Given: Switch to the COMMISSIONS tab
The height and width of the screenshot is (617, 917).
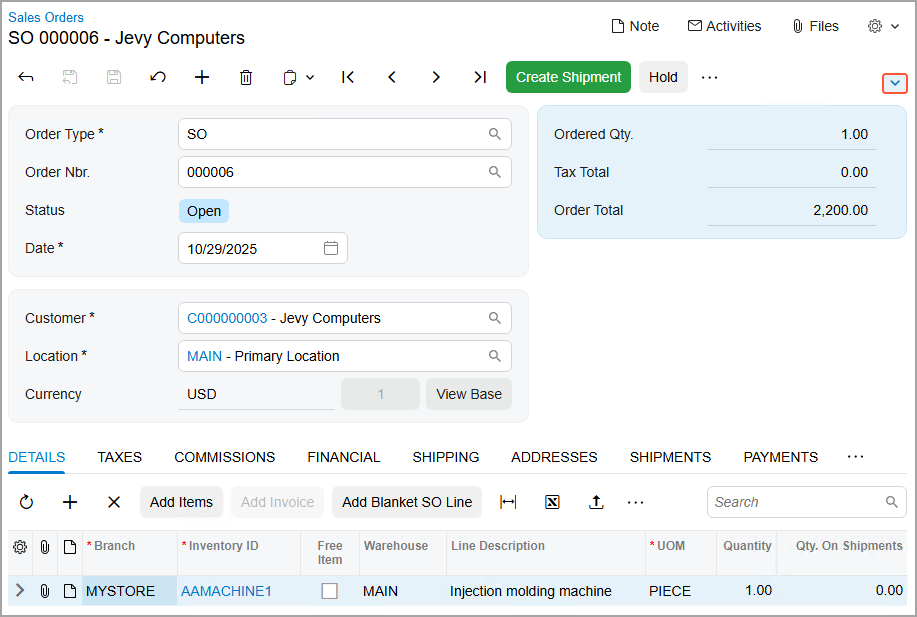Looking at the screenshot, I should [x=225, y=457].
